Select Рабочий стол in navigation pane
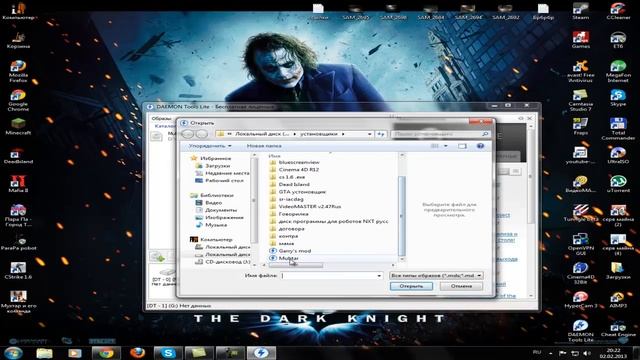 point(224,180)
